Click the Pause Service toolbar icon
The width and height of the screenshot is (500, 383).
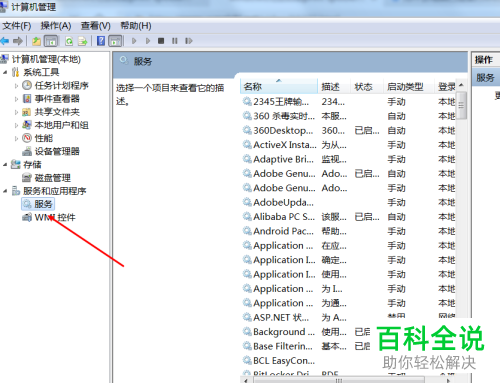[175, 41]
